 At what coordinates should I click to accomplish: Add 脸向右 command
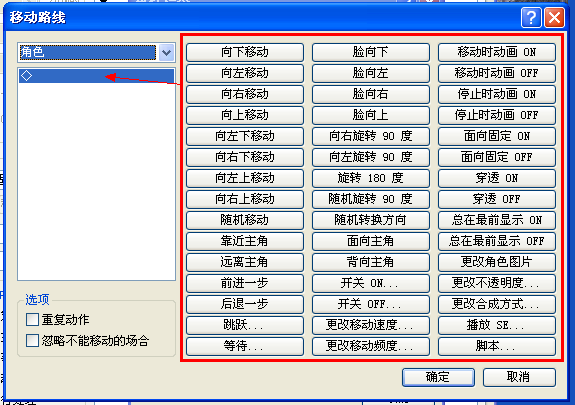click(x=371, y=94)
